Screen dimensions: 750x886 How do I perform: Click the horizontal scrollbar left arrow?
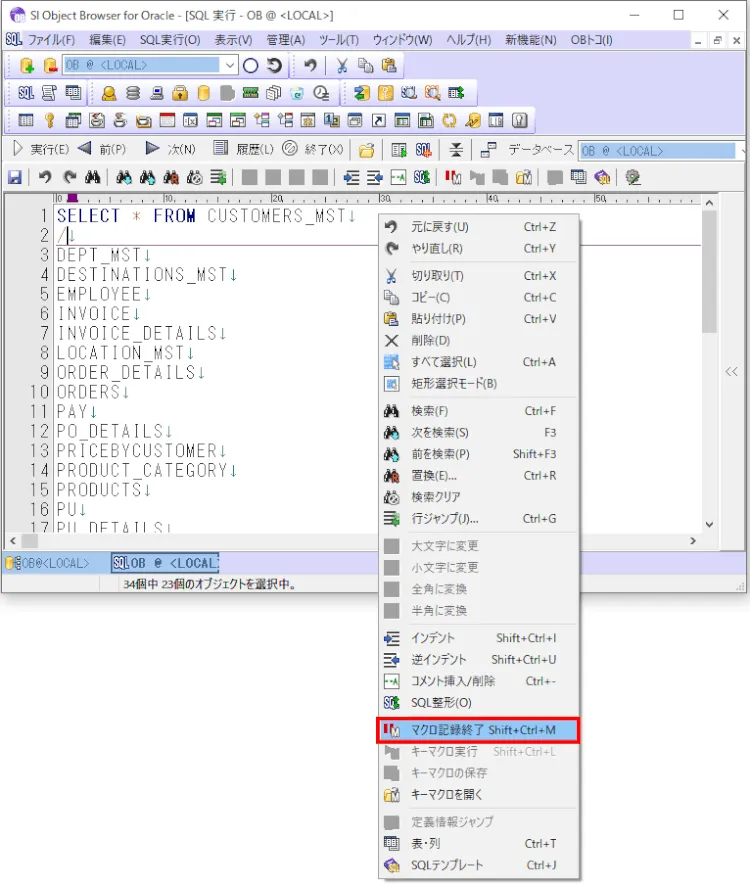click(13, 541)
